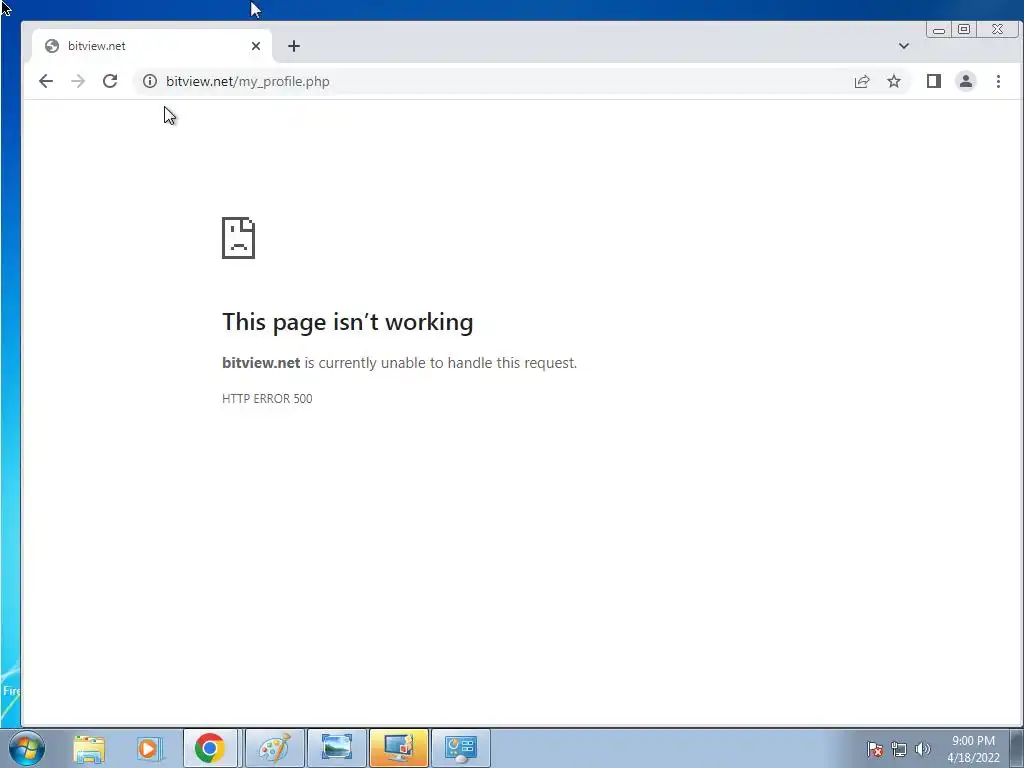Open the photo viewer taskbar icon
Screen dimensions: 1024x768
[x=336, y=748]
